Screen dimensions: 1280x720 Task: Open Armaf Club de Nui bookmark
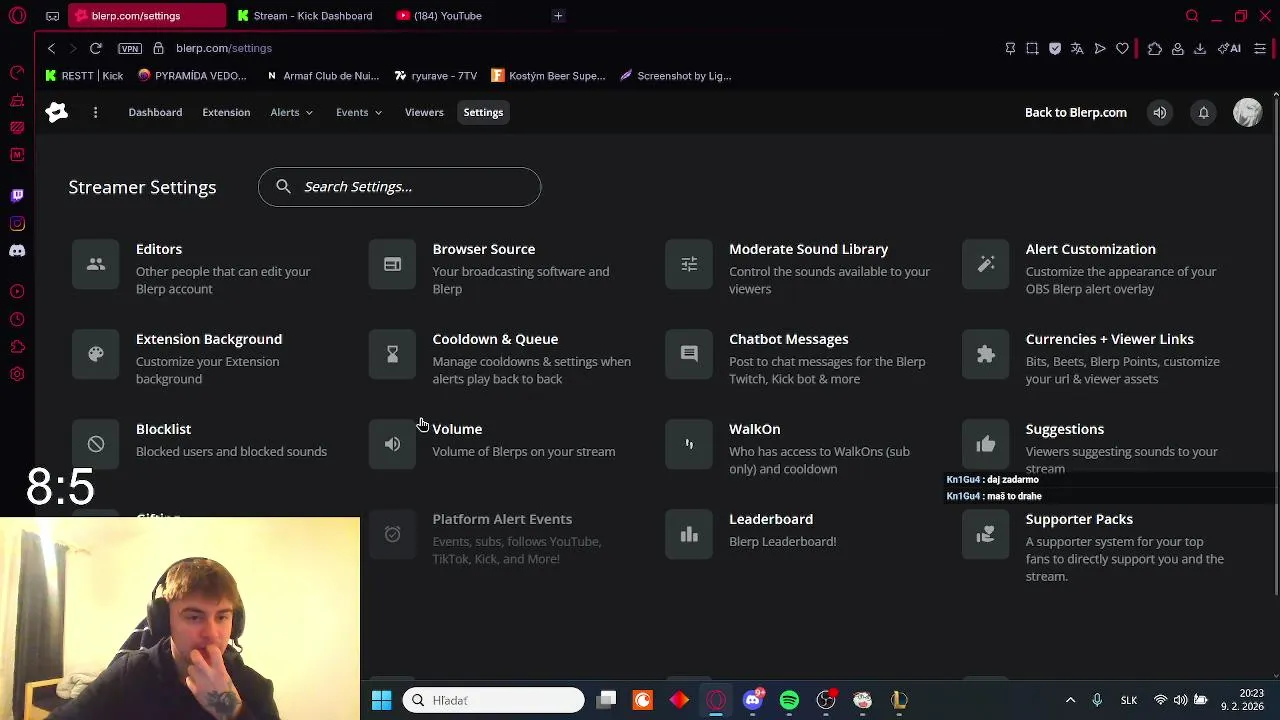coord(322,76)
